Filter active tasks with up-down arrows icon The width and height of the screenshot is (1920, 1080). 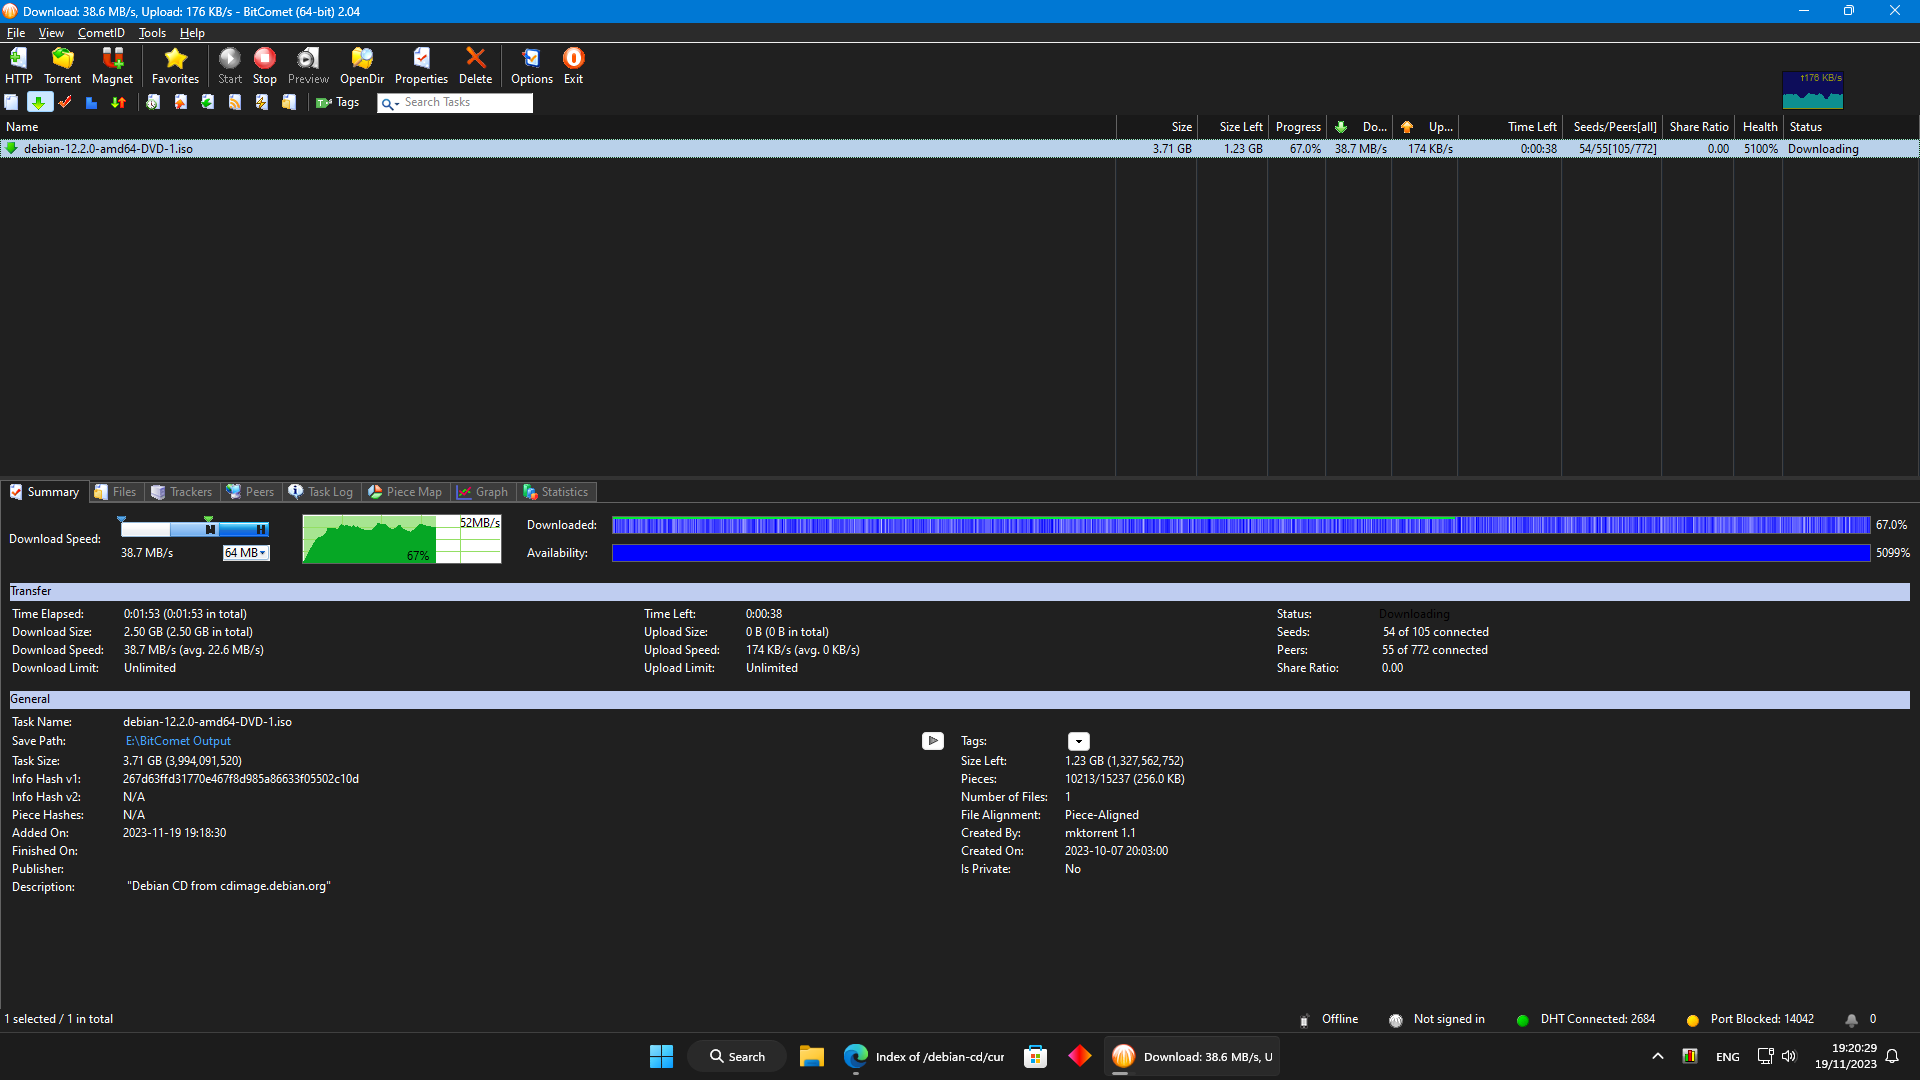pyautogui.click(x=118, y=102)
